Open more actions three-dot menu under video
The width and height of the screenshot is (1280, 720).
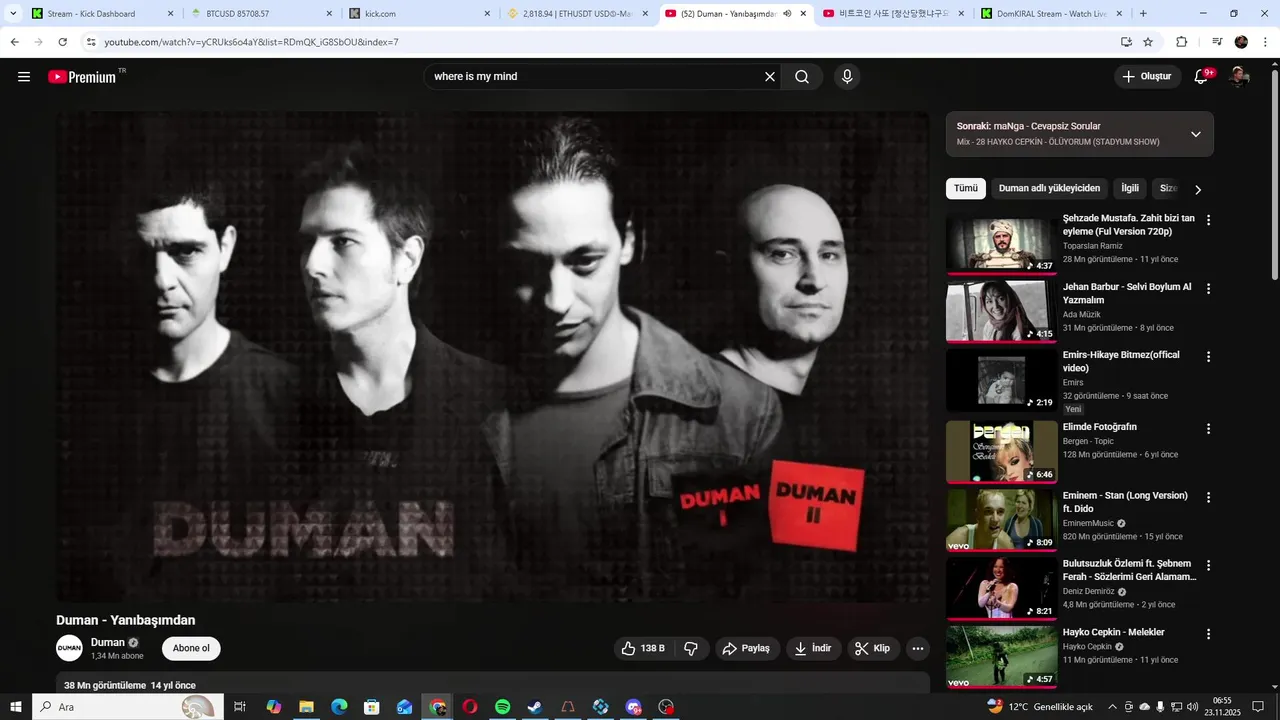[x=918, y=649]
